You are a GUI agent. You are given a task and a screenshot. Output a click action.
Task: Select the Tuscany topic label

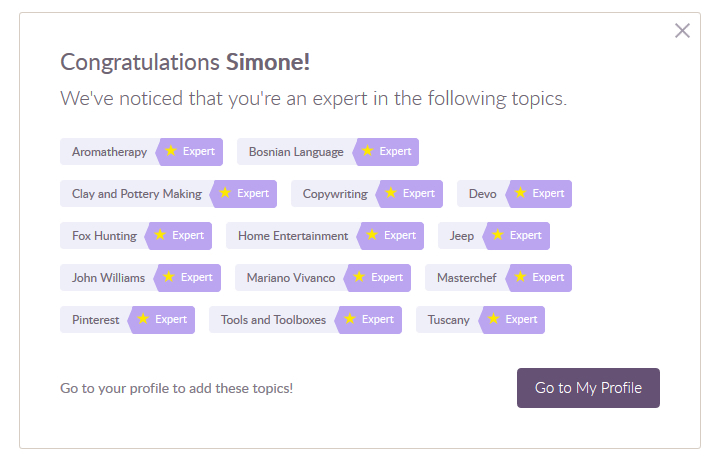point(448,320)
